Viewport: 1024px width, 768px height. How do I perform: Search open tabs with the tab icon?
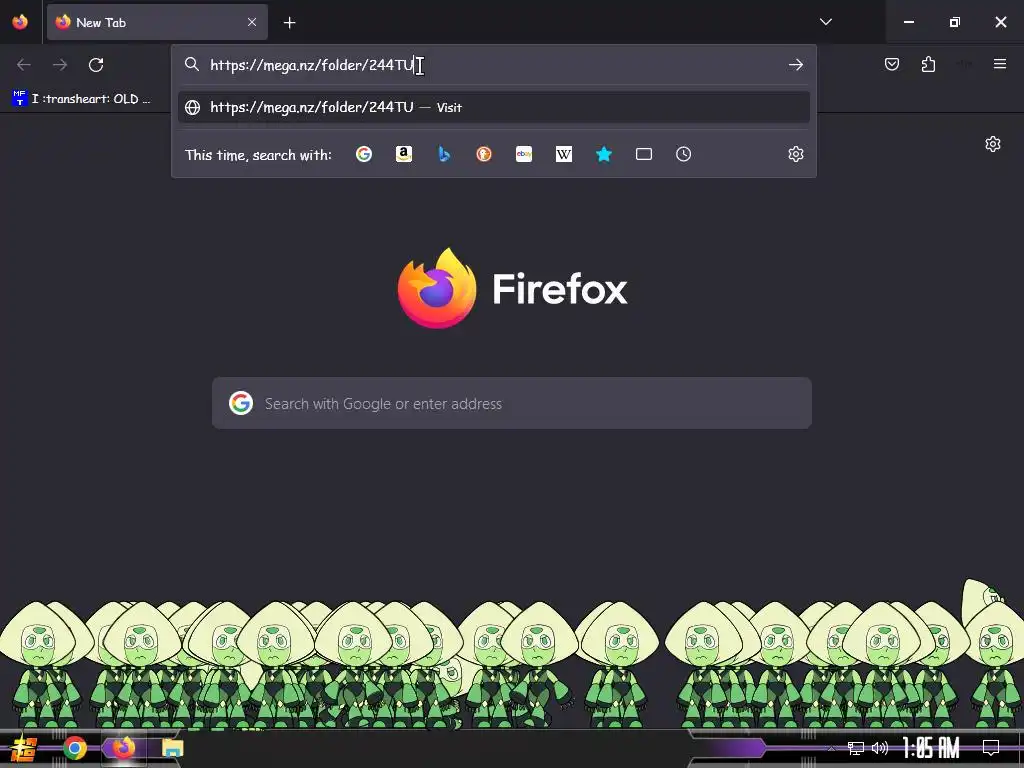coord(644,154)
